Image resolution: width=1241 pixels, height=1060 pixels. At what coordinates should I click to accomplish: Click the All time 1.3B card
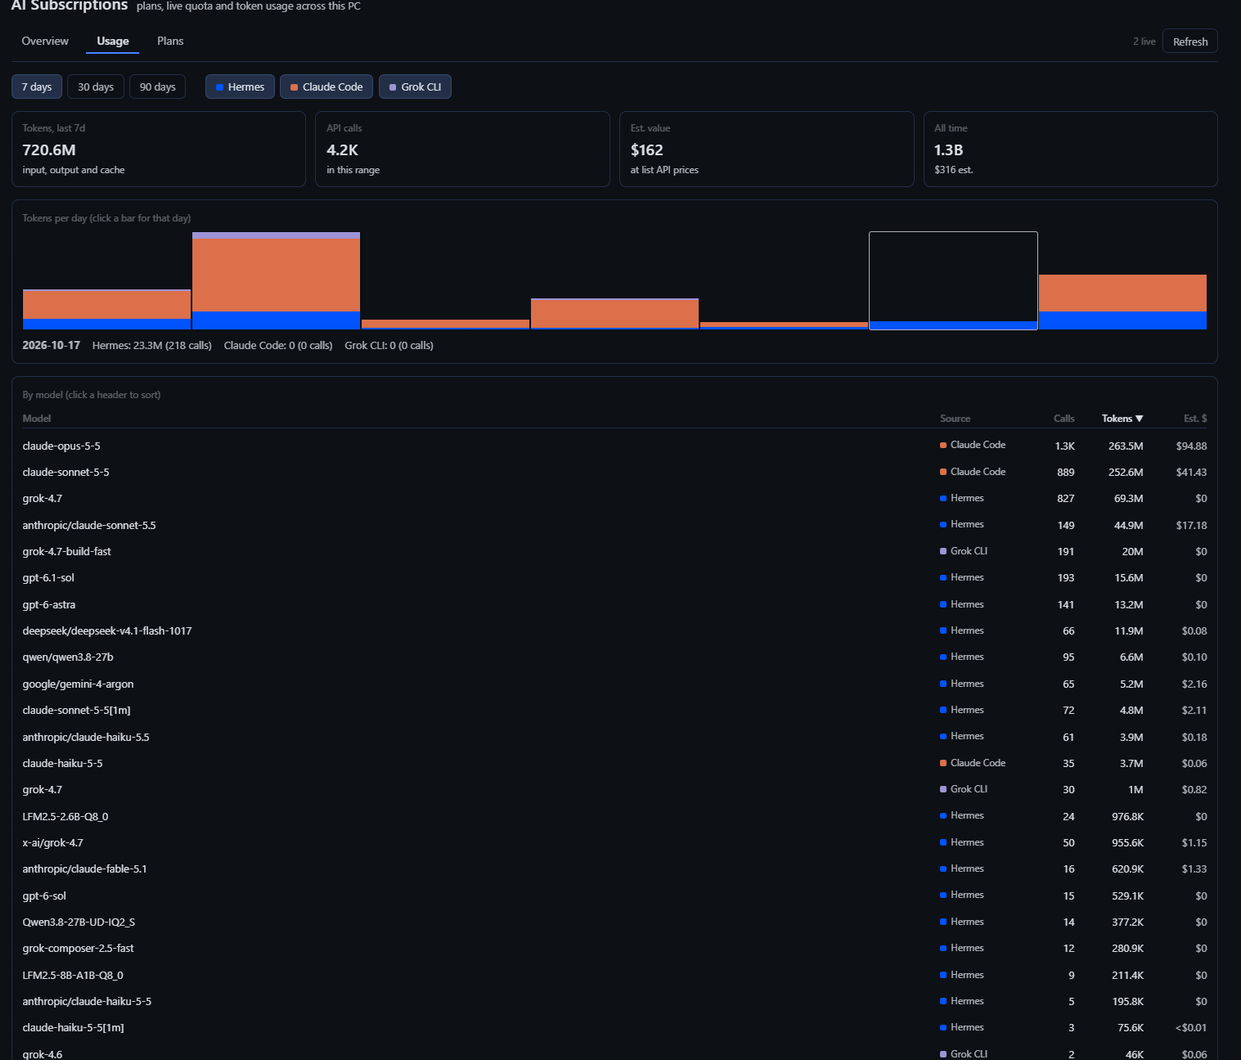coord(1071,149)
